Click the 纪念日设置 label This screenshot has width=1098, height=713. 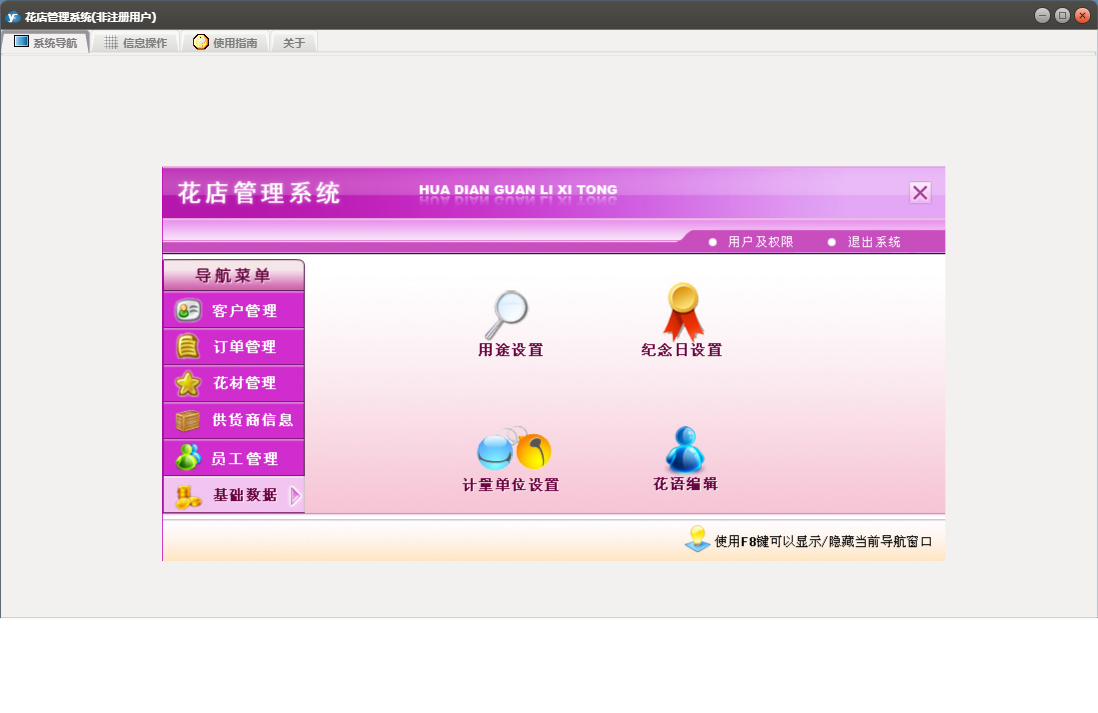tap(681, 349)
